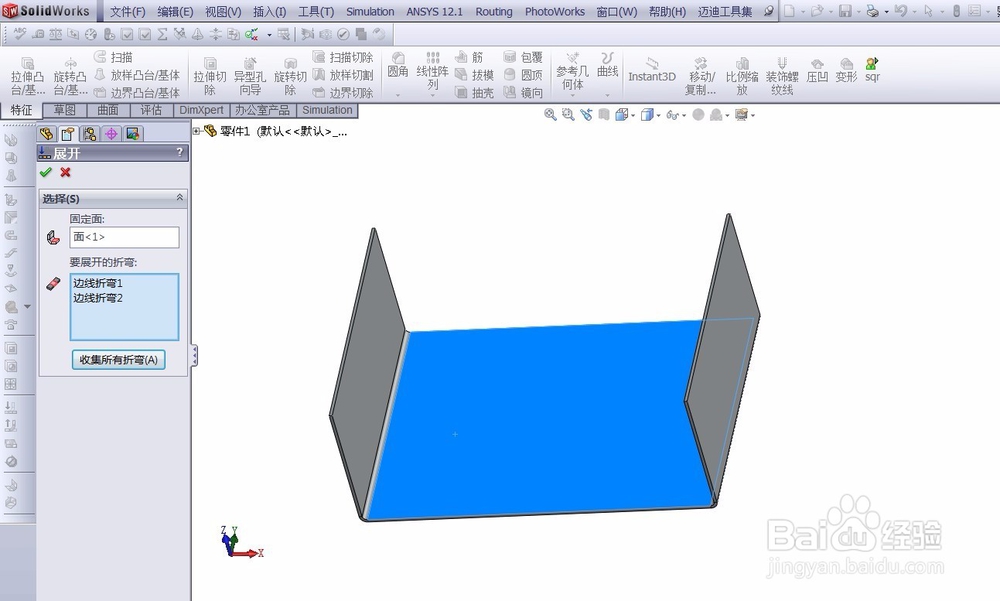Toggle Instant3D
The width and height of the screenshot is (1000, 601).
point(652,70)
